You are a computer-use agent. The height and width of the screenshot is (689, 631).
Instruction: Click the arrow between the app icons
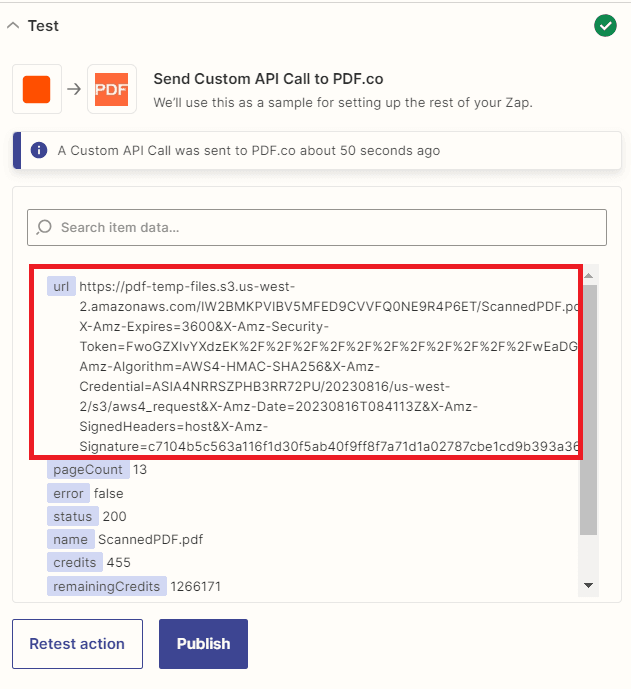tap(74, 89)
